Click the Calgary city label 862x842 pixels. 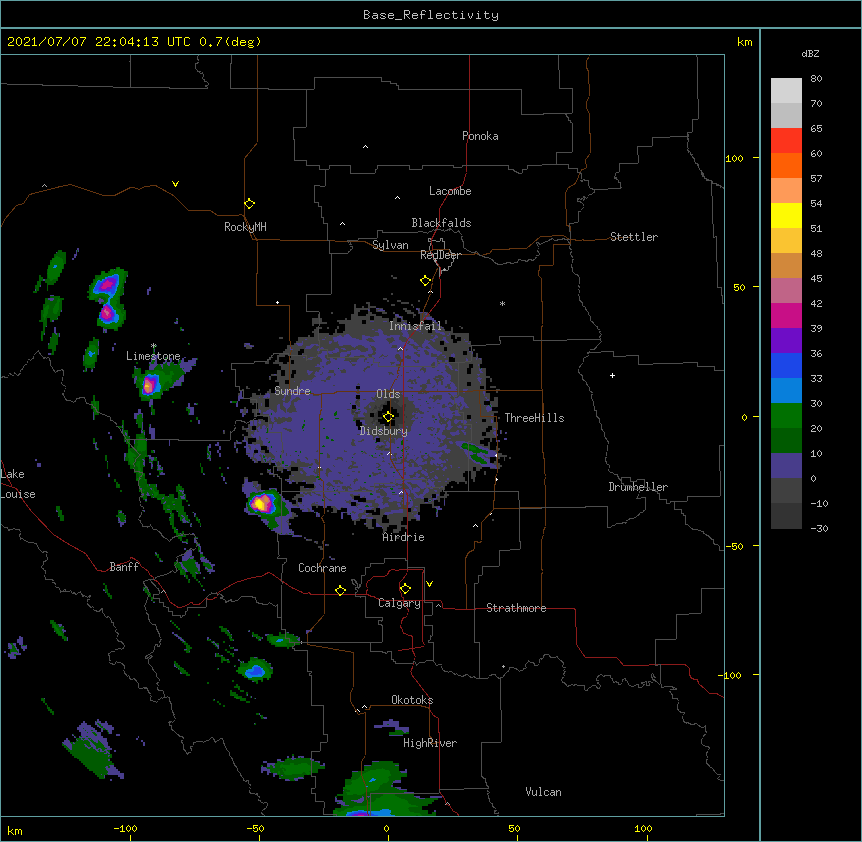[x=399, y=603]
